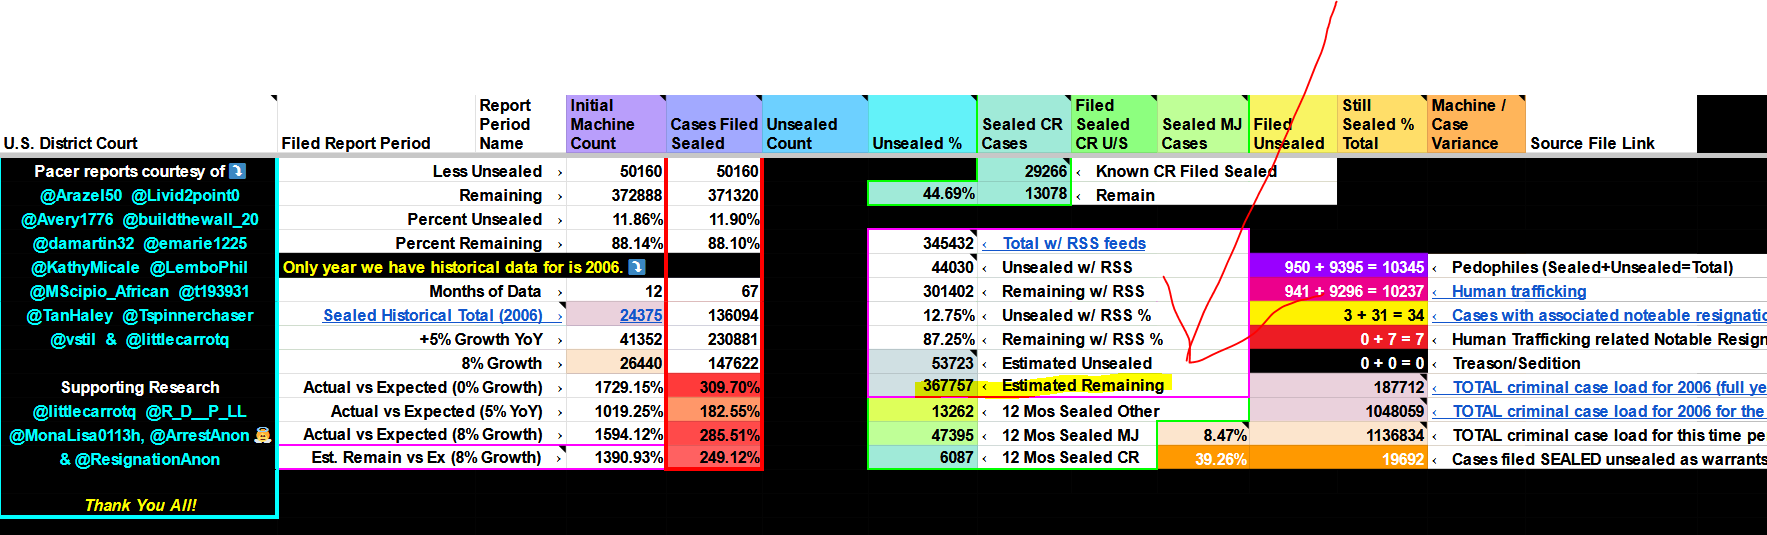Click the highlighted 'Estimated Remaining' label
This screenshot has height=535, width=1767.
(1083, 385)
